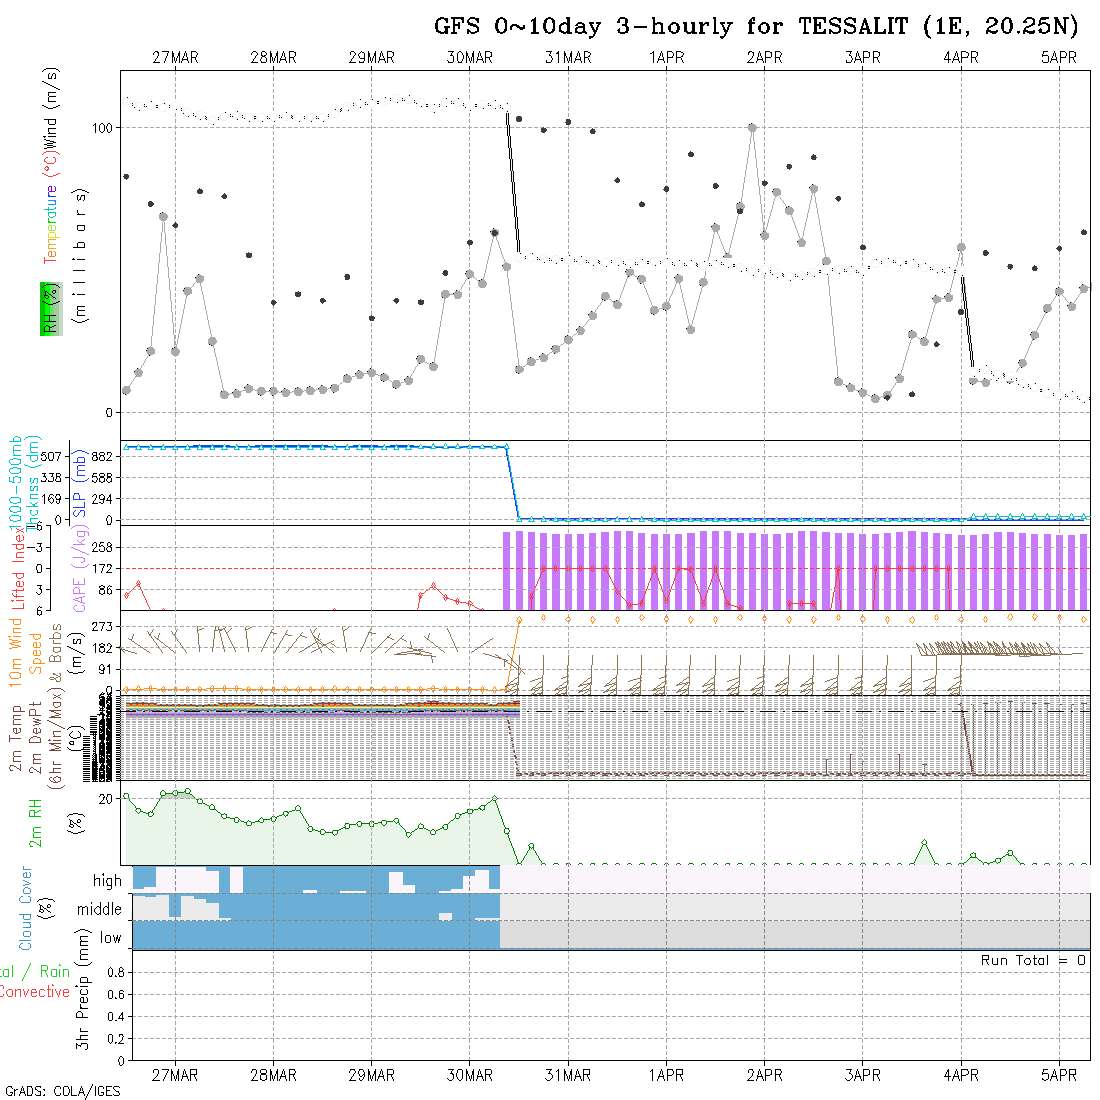Viewport: 1100px width, 1100px height.
Task: Click the red Lifted Index axis label
Action: 18,568
